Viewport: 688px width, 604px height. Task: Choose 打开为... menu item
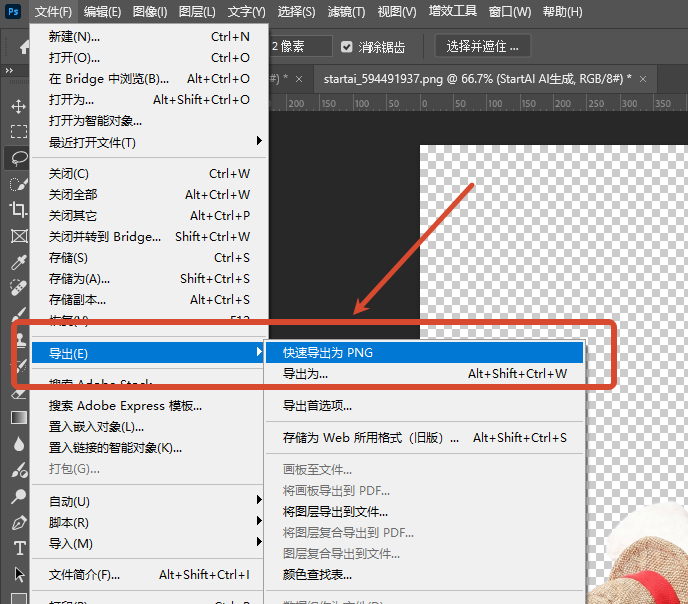pos(149,100)
